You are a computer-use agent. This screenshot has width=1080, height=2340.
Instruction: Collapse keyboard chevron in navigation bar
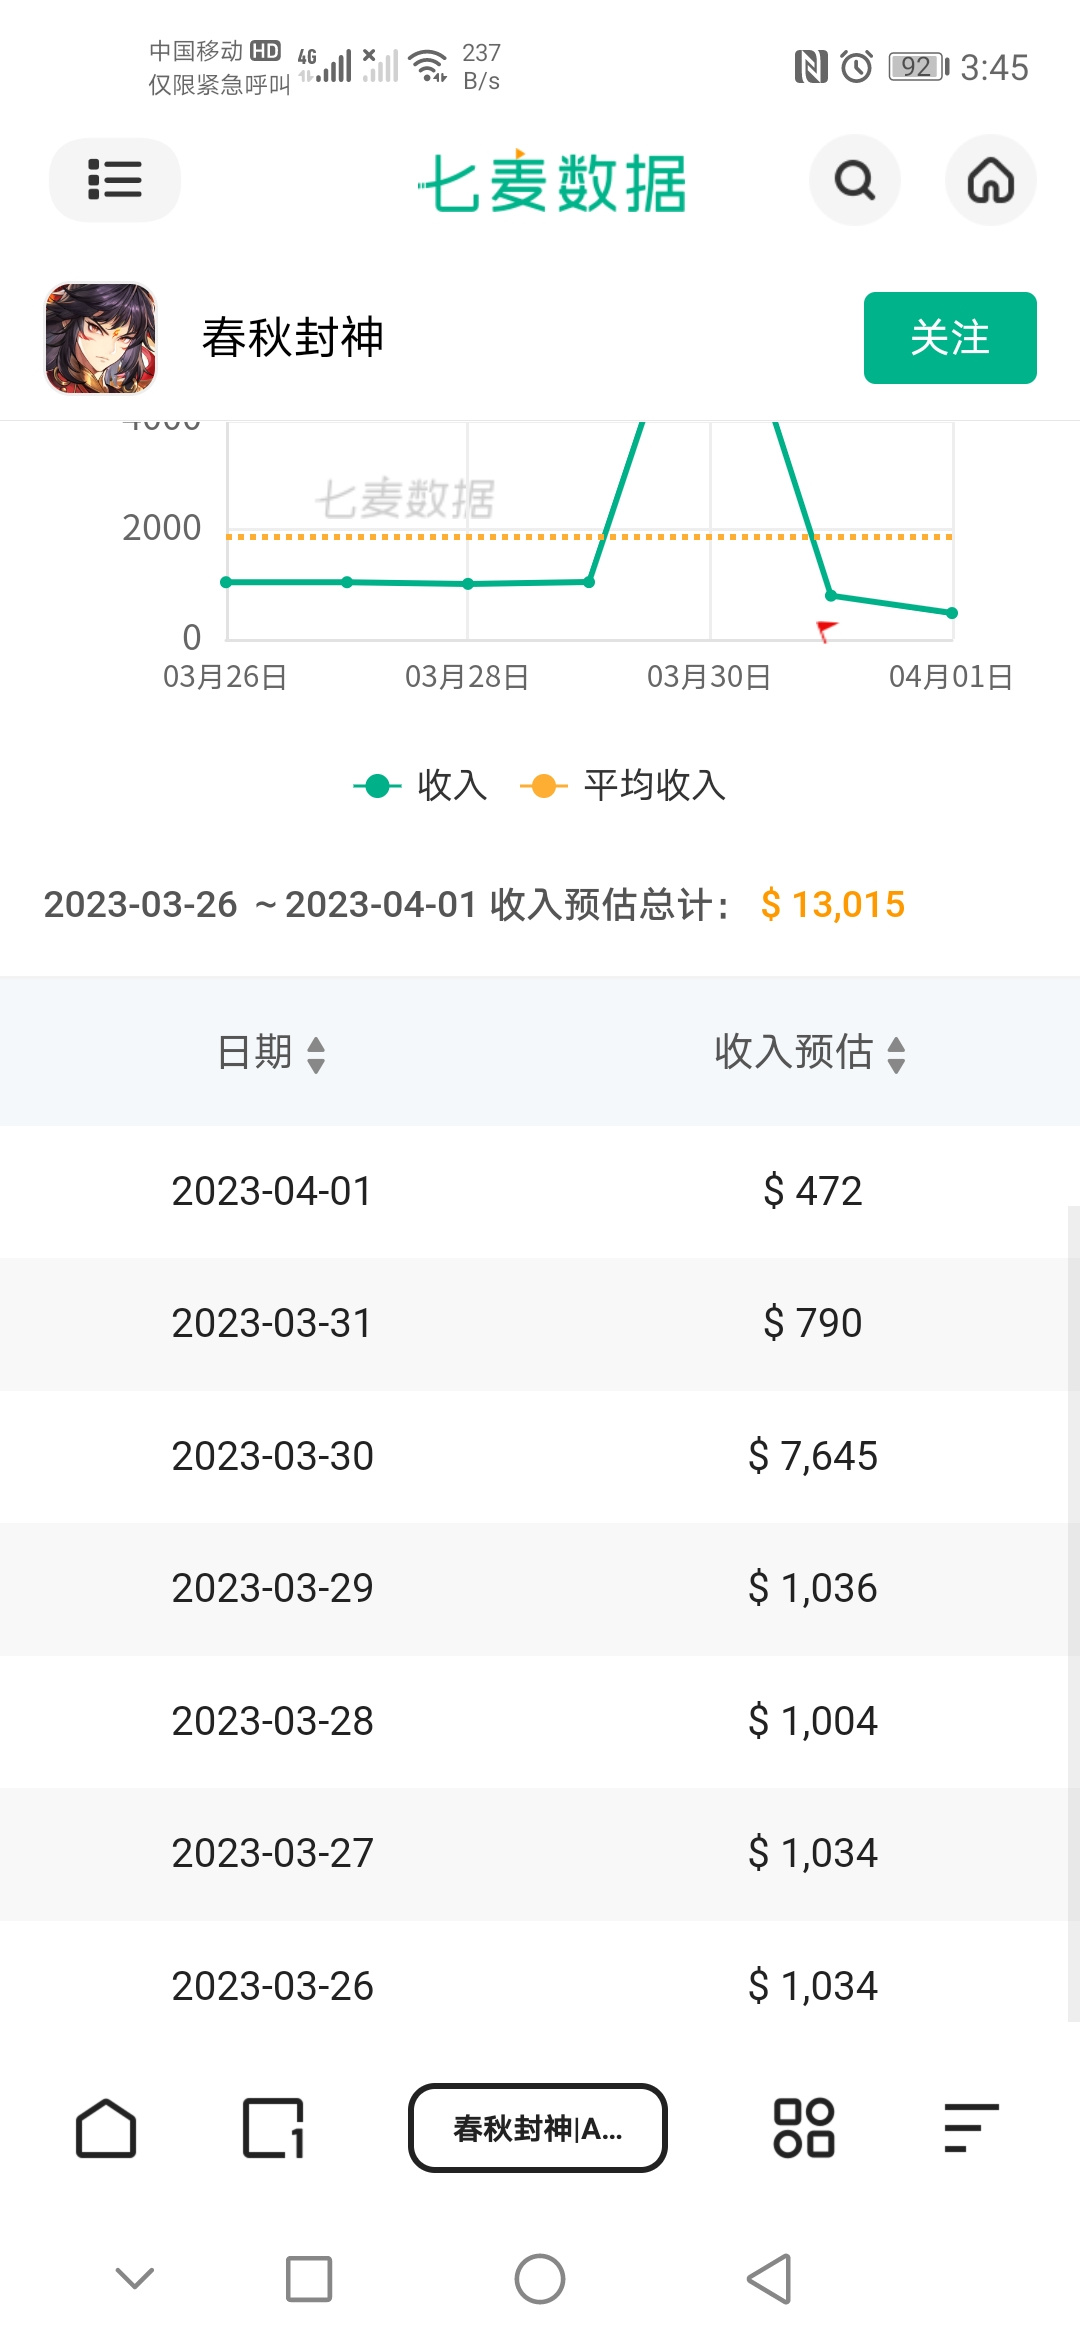[x=135, y=2279]
